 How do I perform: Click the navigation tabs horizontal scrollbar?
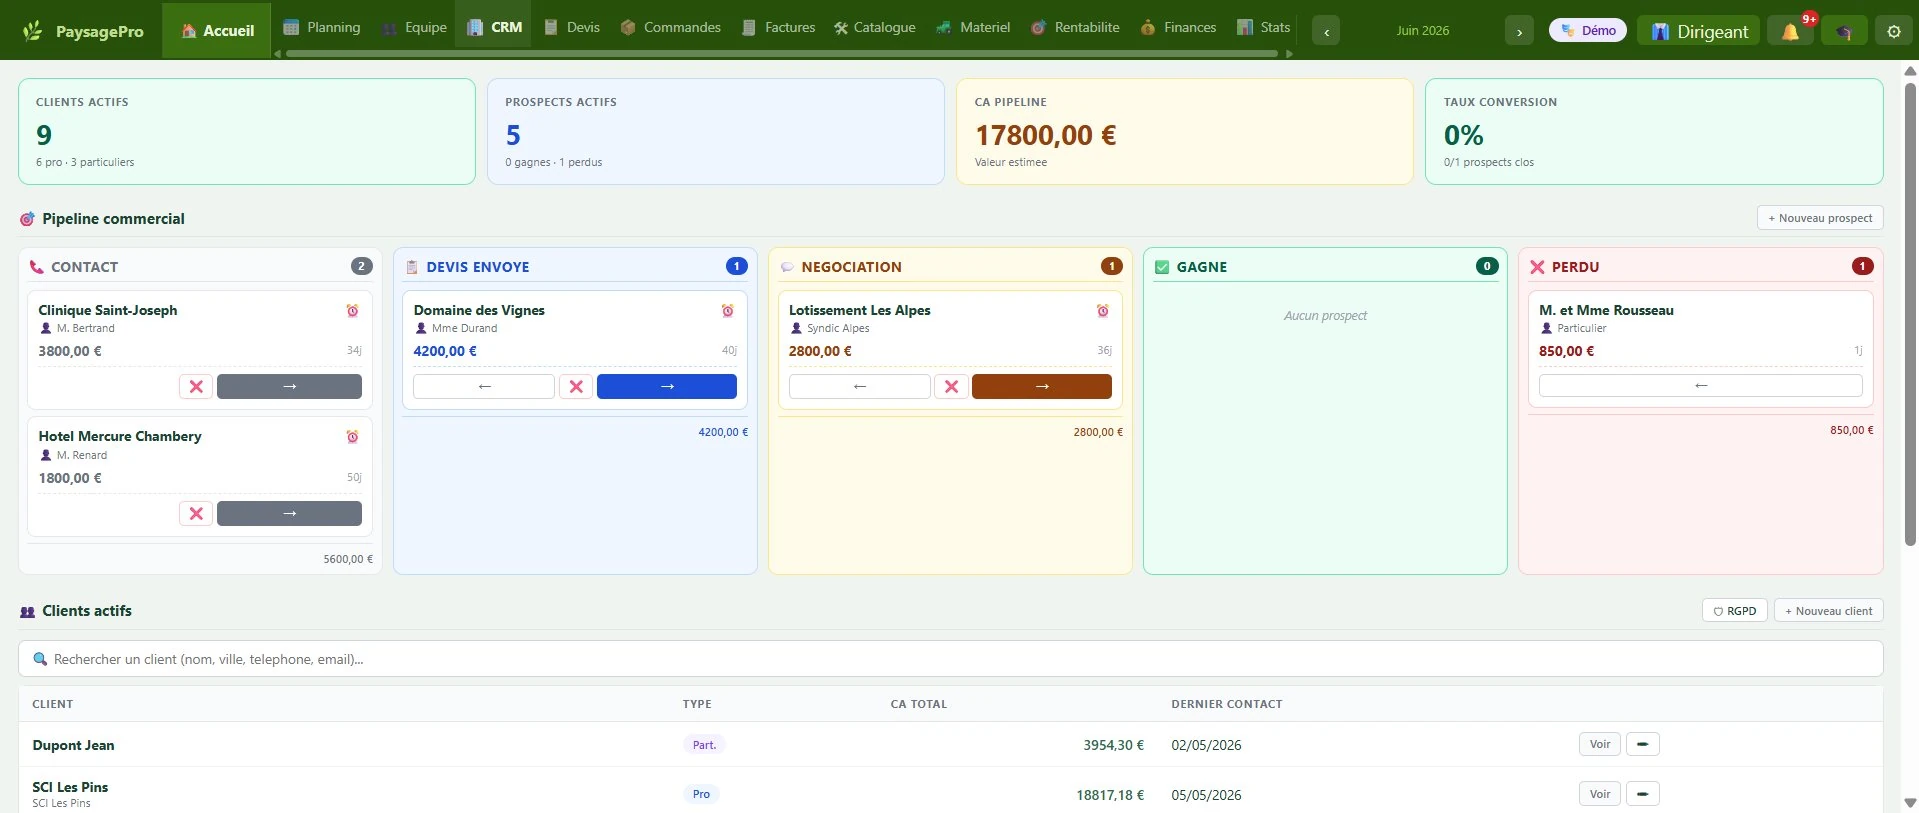[782, 54]
